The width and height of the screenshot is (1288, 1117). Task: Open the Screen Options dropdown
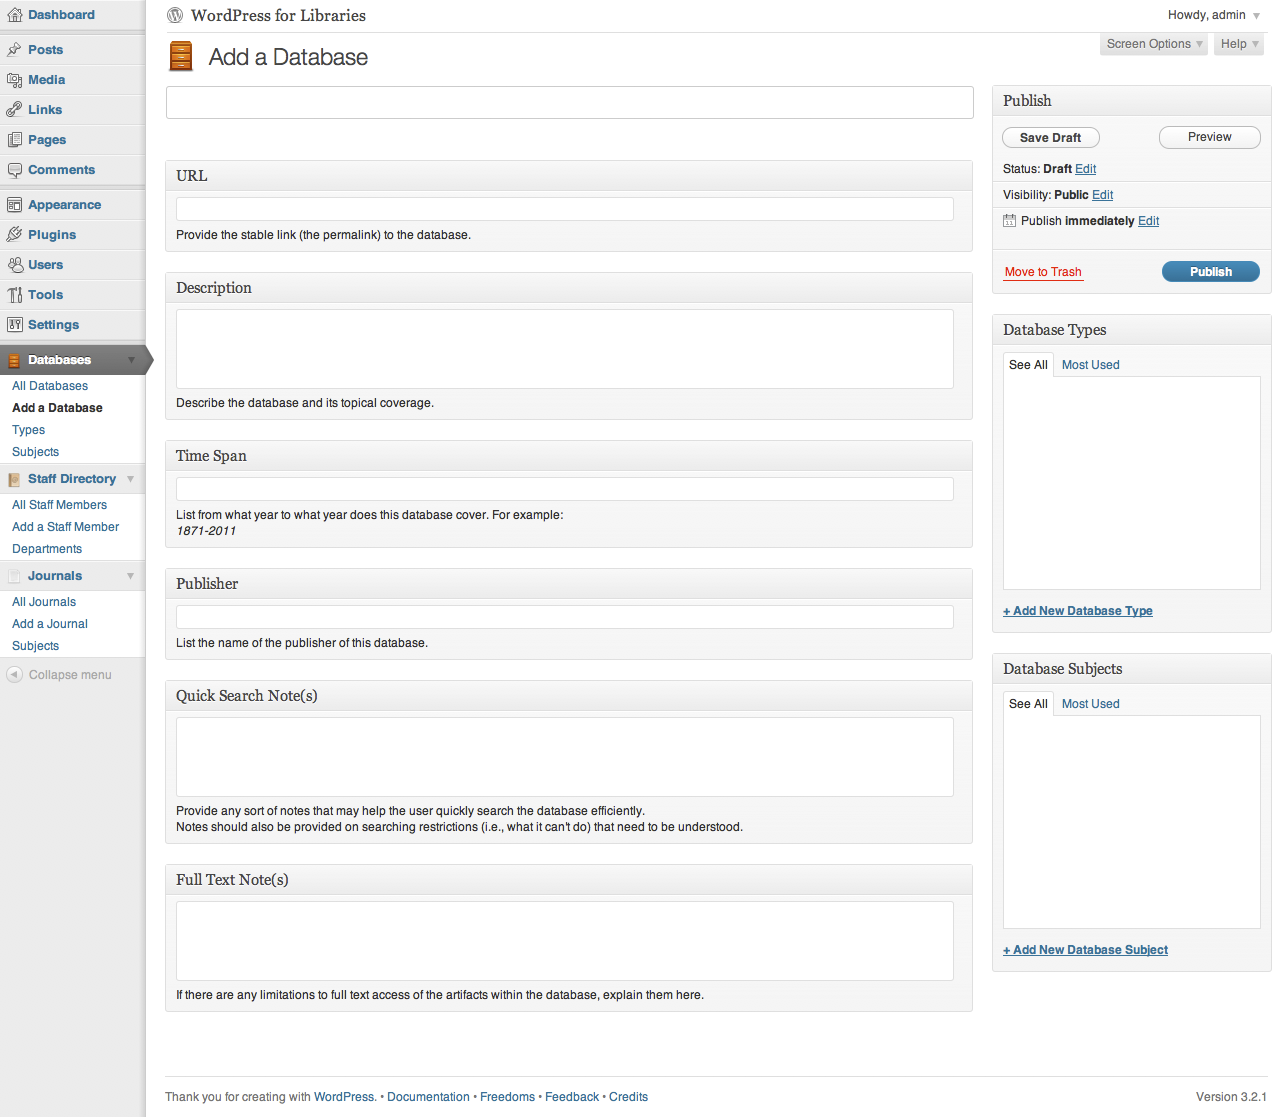(x=1154, y=44)
